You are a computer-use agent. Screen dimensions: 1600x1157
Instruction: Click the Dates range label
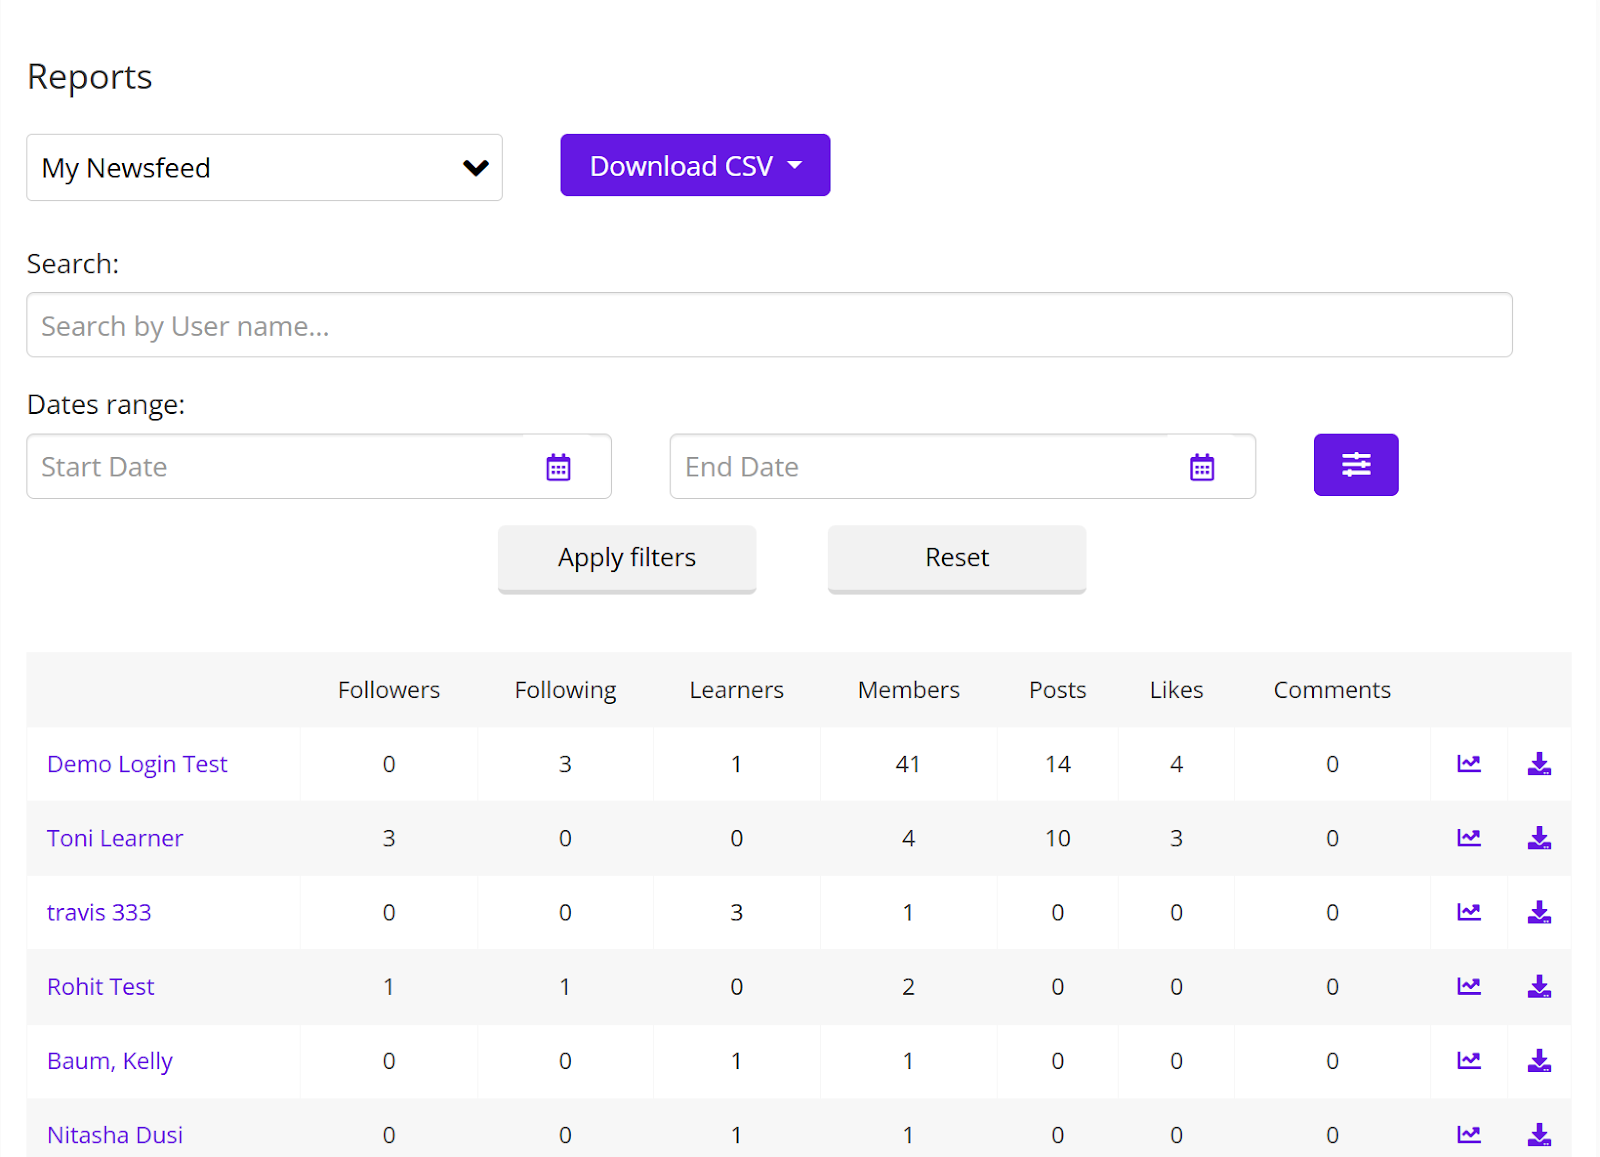[106, 405]
